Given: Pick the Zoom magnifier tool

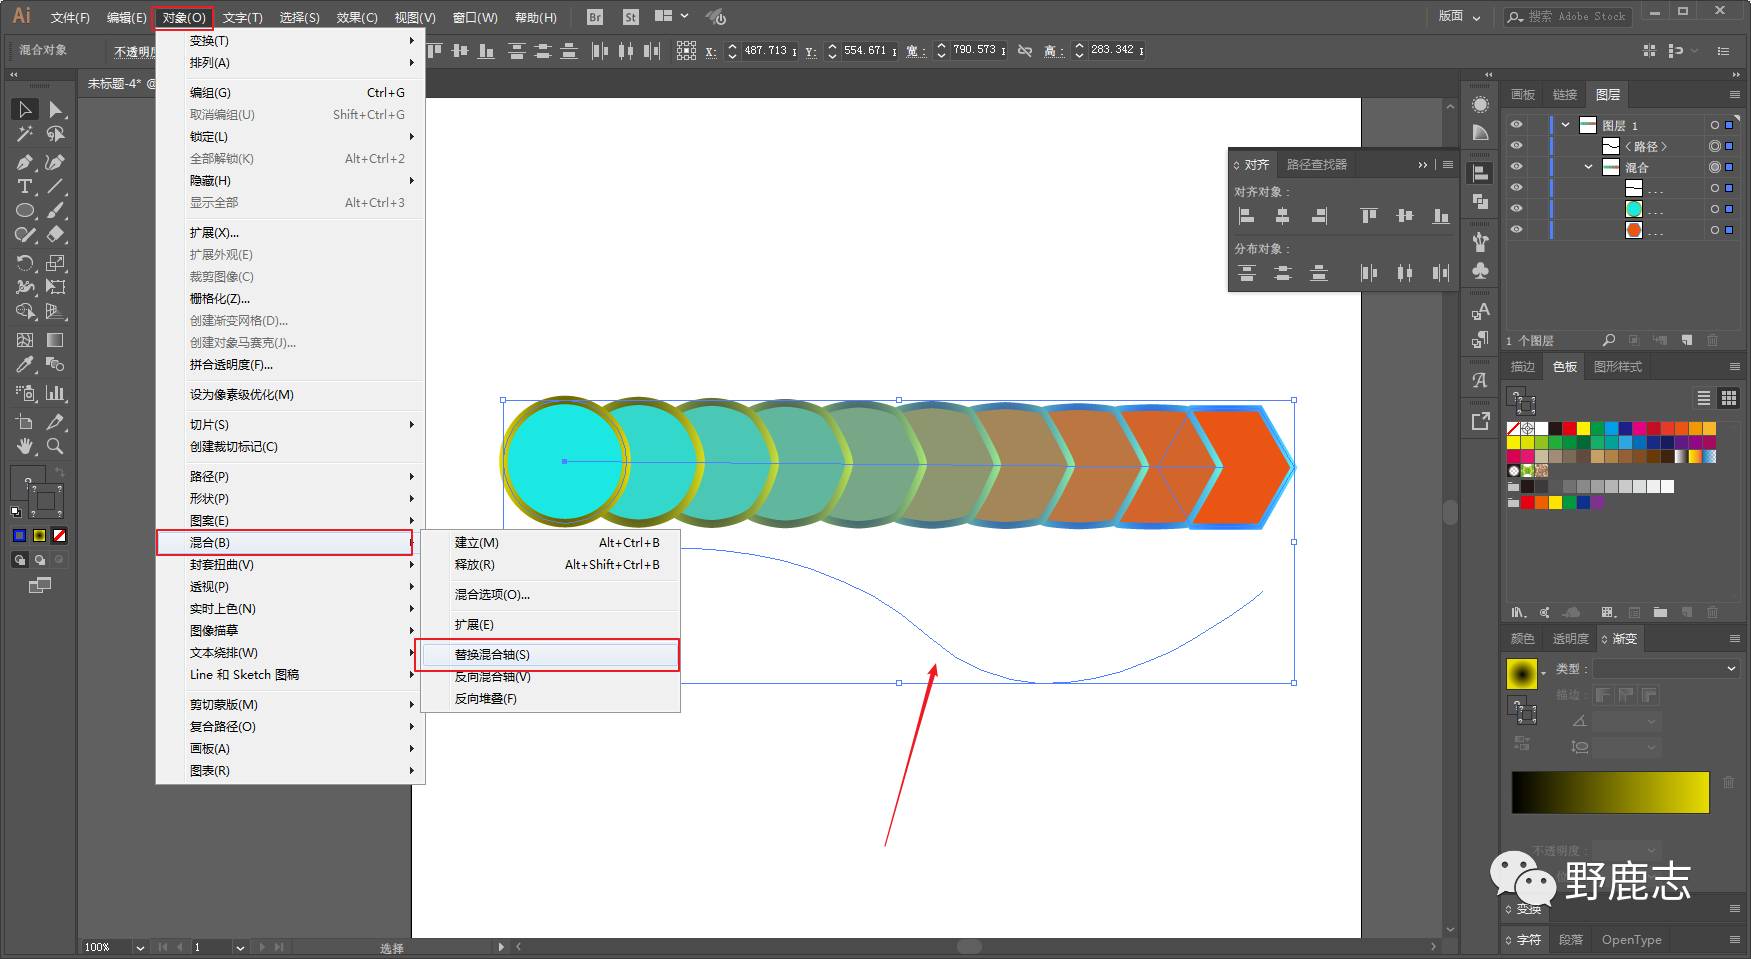Looking at the screenshot, I should [x=56, y=446].
